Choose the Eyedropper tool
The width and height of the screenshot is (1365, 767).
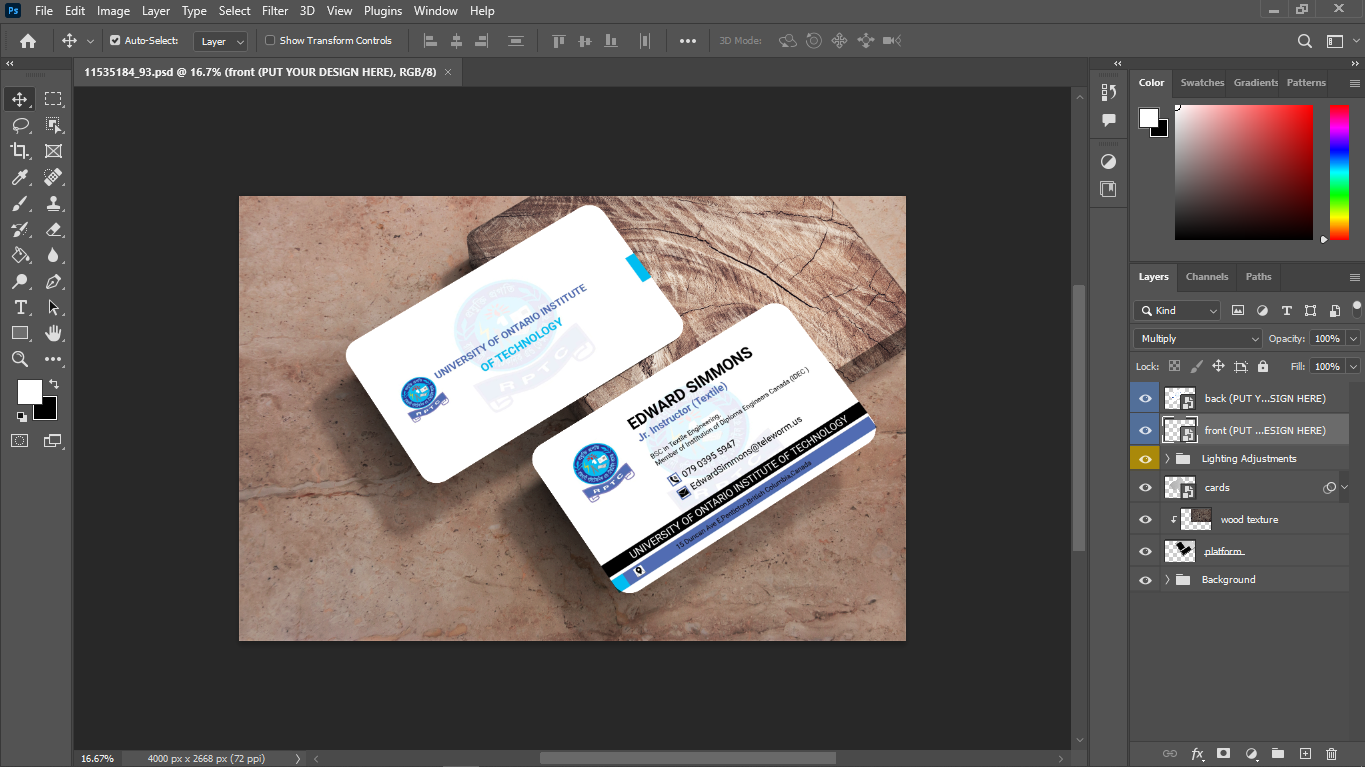point(20,177)
